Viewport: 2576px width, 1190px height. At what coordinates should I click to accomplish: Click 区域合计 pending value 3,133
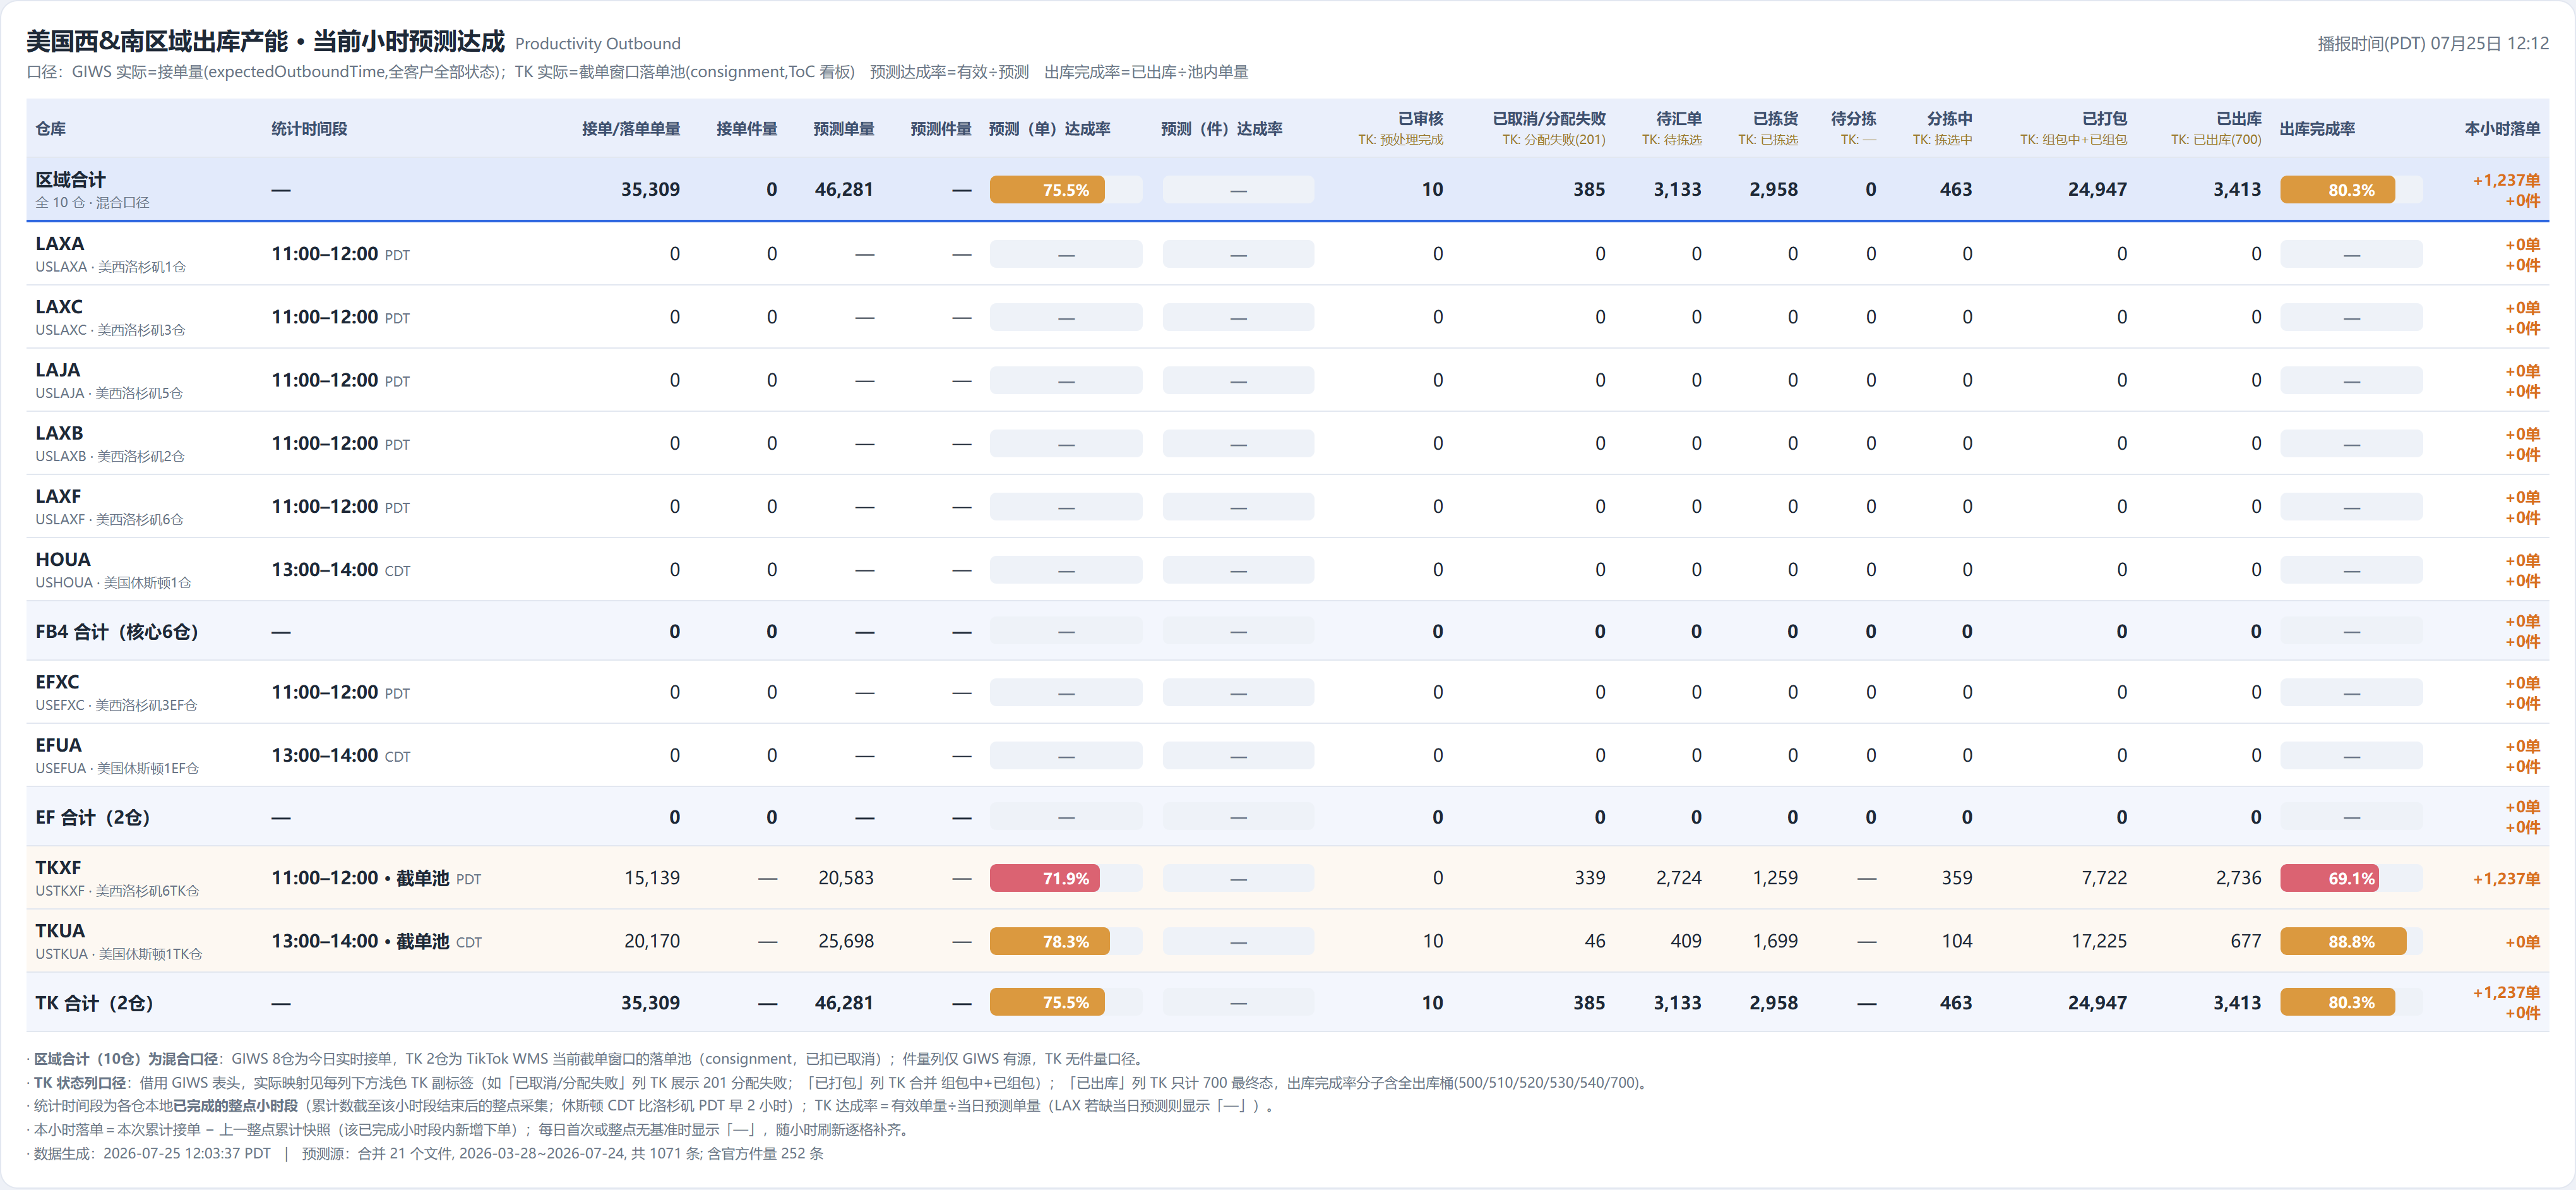(1677, 189)
